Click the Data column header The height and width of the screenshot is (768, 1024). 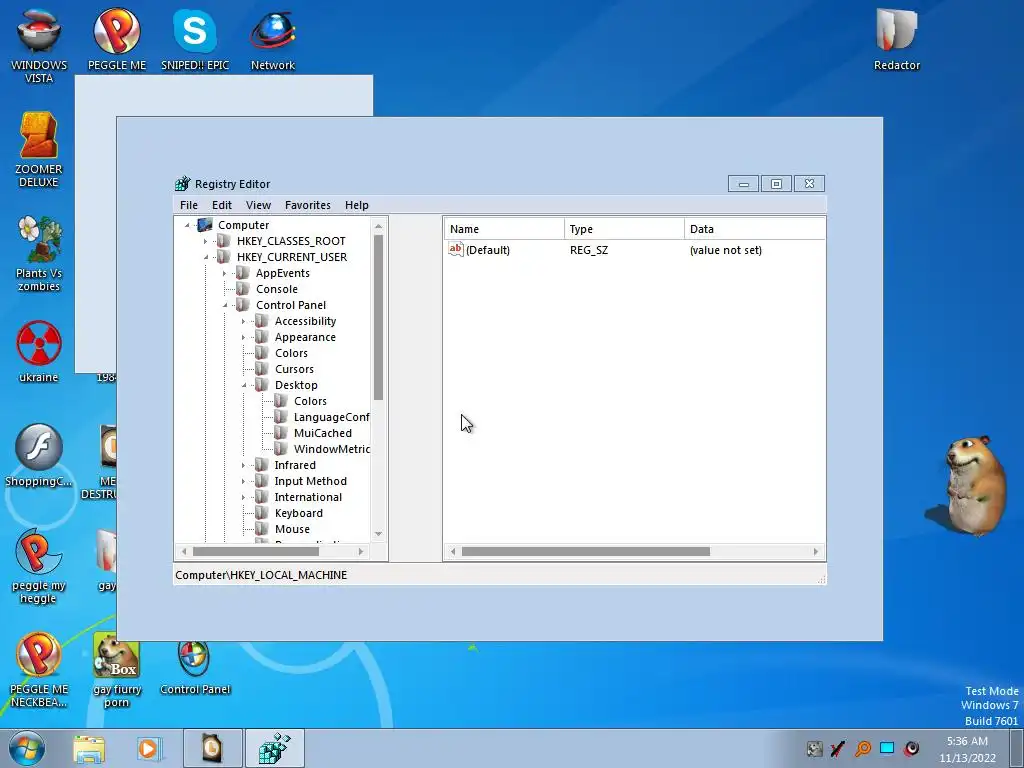[755, 229]
